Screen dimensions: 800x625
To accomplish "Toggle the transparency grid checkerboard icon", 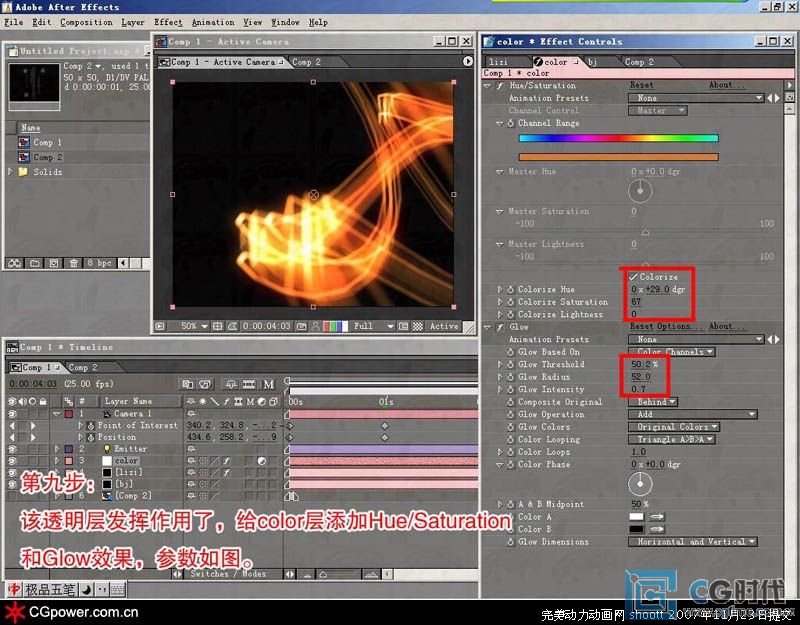I will tap(417, 326).
